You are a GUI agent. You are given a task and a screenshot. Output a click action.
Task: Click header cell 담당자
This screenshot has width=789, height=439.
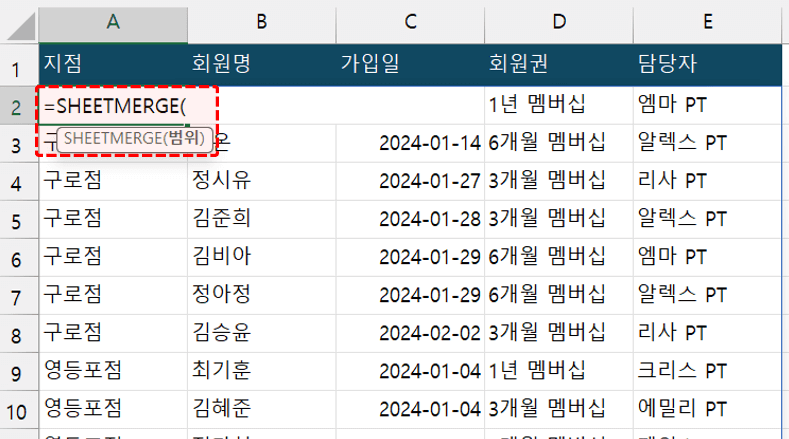click(x=707, y=65)
